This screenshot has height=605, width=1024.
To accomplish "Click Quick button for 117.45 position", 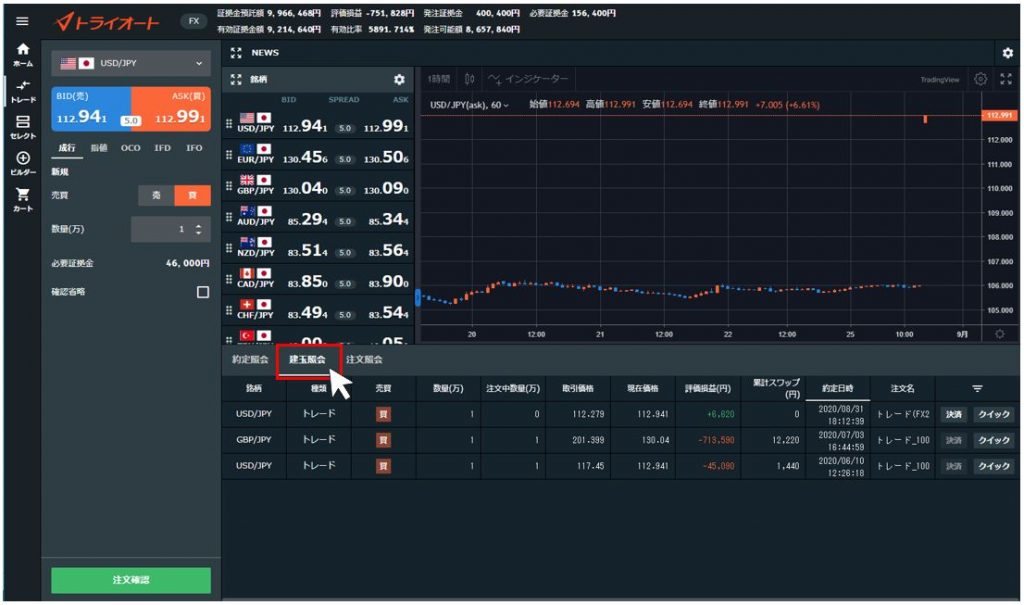I will pyautogui.click(x=994, y=466).
